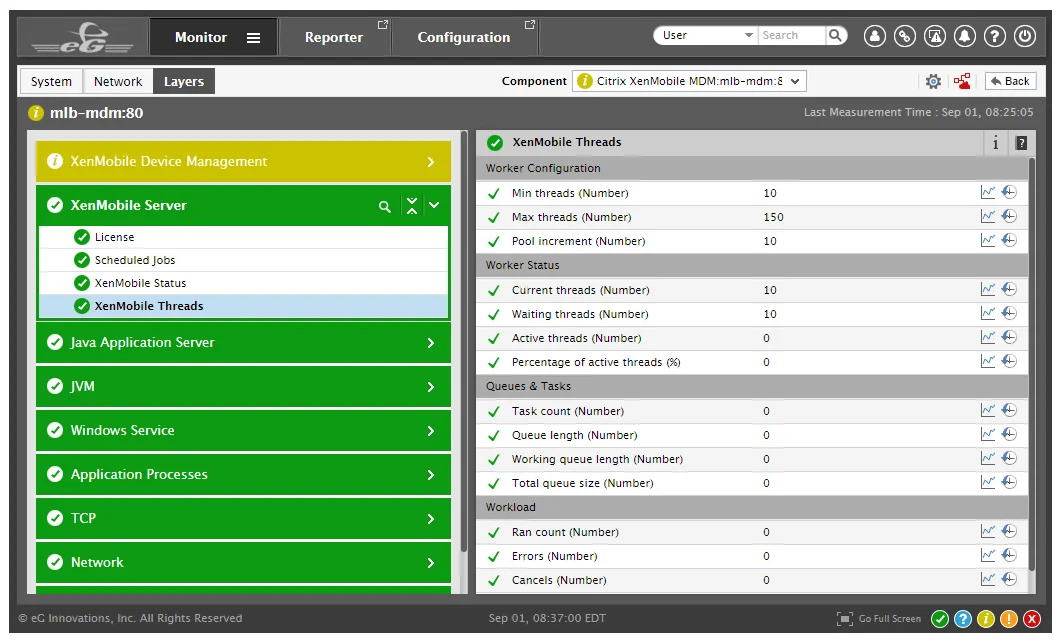
Task: Click the info icon in XenMobile Threads header
Action: [995, 142]
